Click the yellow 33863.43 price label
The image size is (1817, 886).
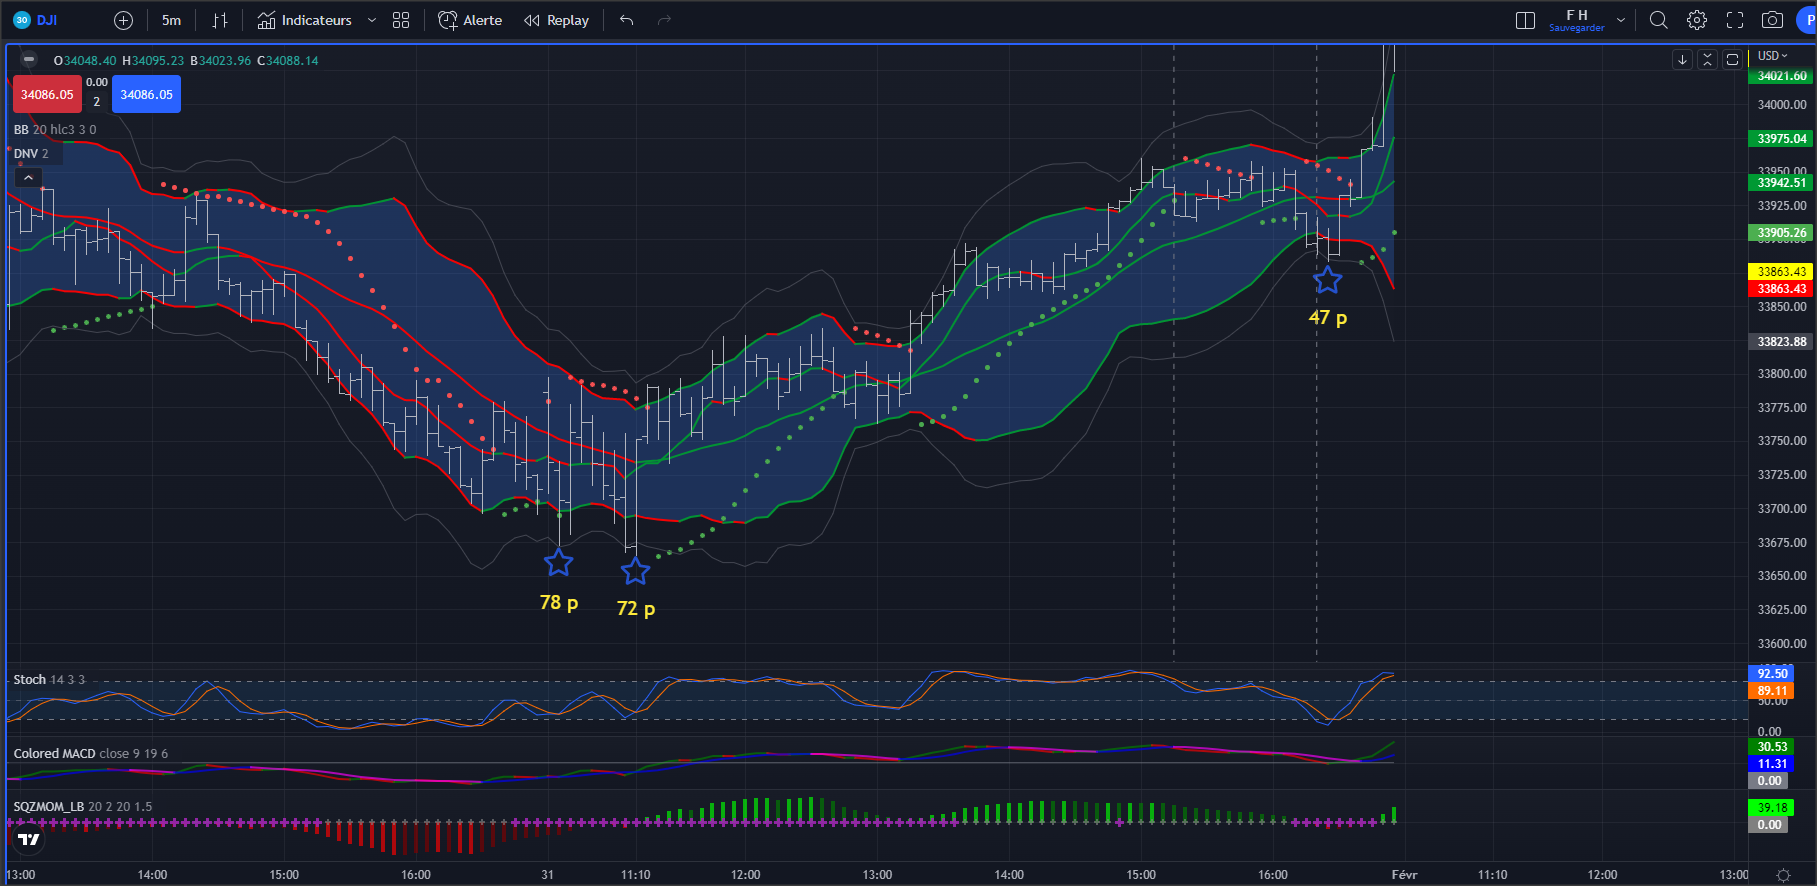(1782, 272)
